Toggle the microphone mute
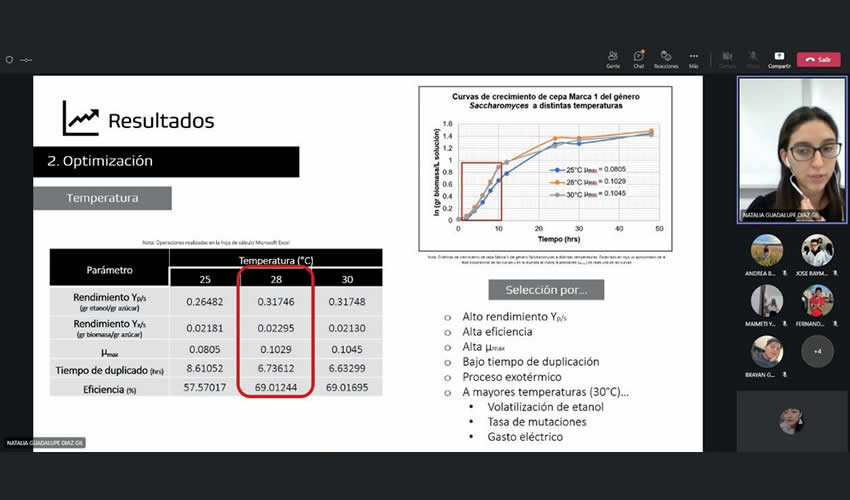 tap(753, 57)
